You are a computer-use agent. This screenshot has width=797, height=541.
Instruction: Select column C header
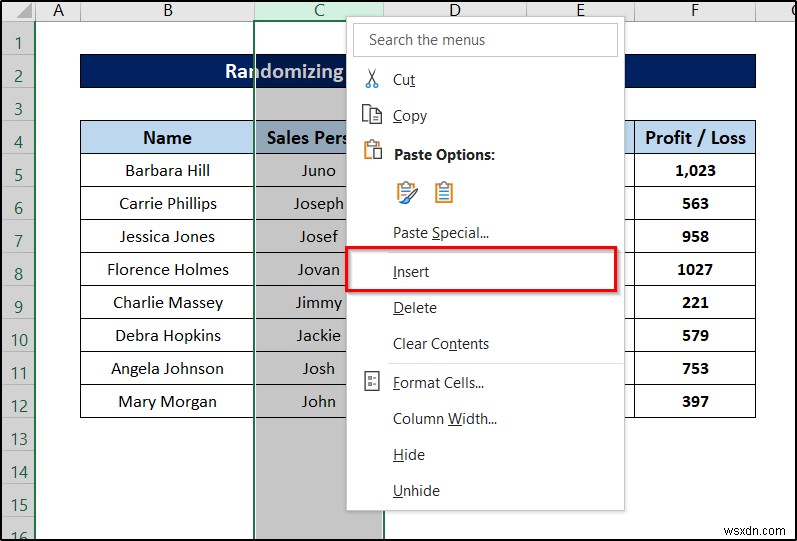coord(319,10)
